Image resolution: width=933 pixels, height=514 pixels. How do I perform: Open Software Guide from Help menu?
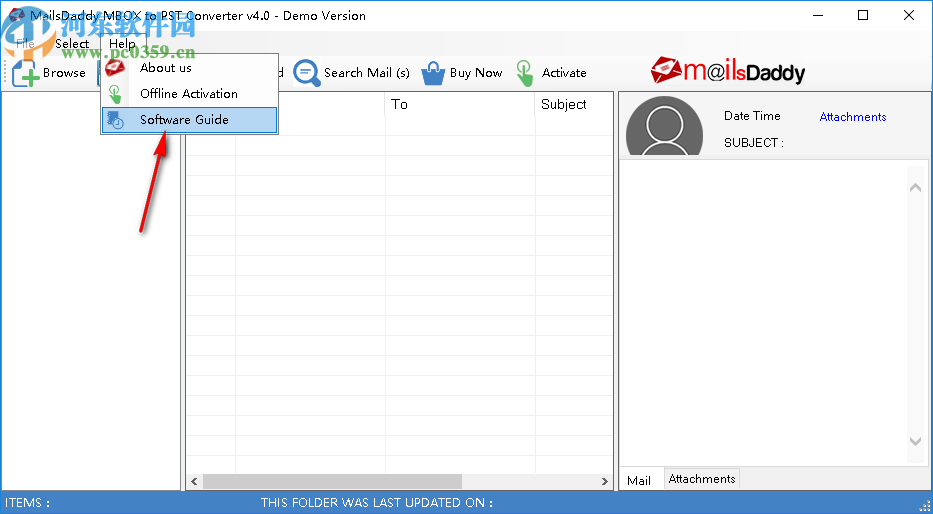[x=189, y=120]
